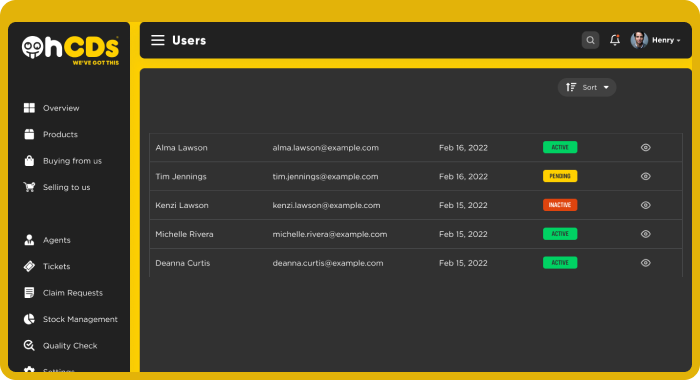Navigate to Tickets

57,266
